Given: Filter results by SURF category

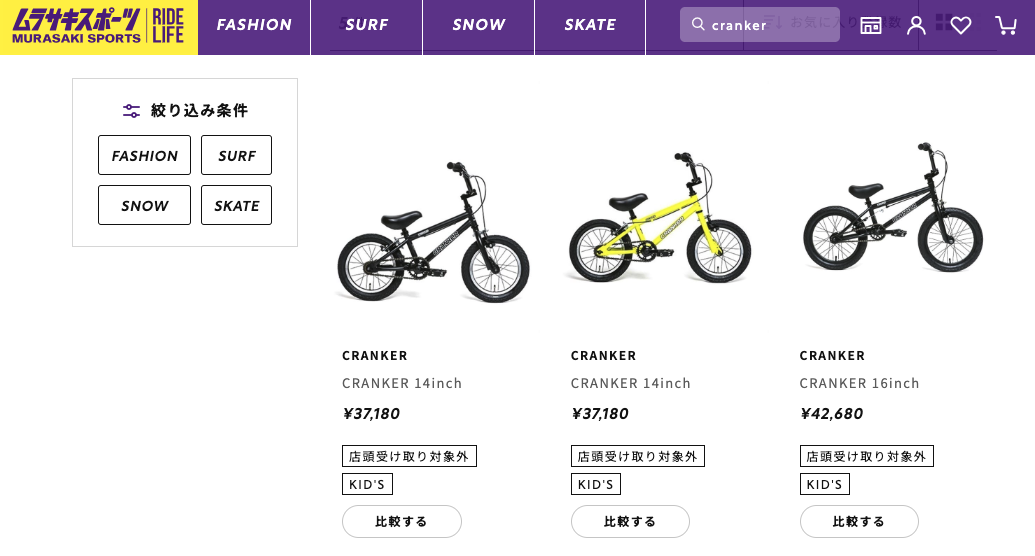Looking at the screenshot, I should coord(236,155).
